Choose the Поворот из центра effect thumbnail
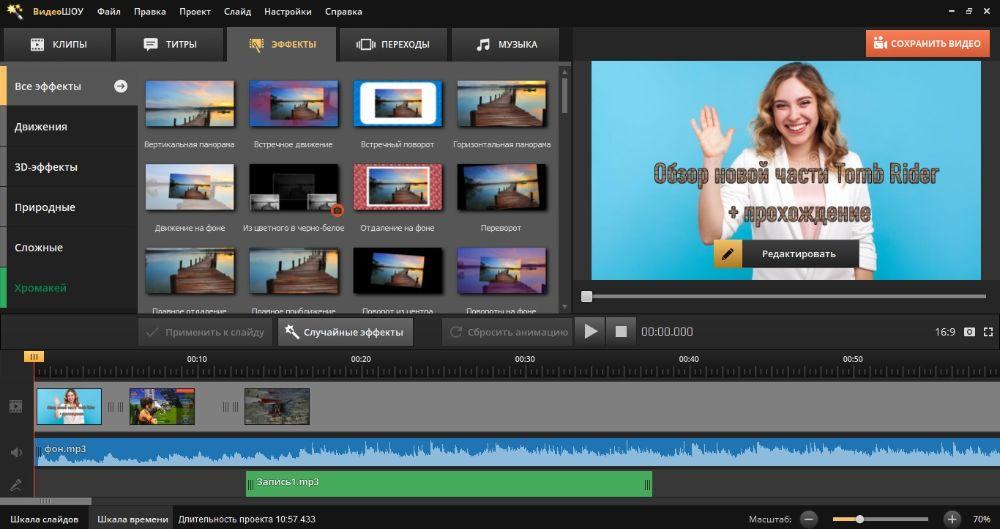The image size is (1000, 529). [x=397, y=271]
